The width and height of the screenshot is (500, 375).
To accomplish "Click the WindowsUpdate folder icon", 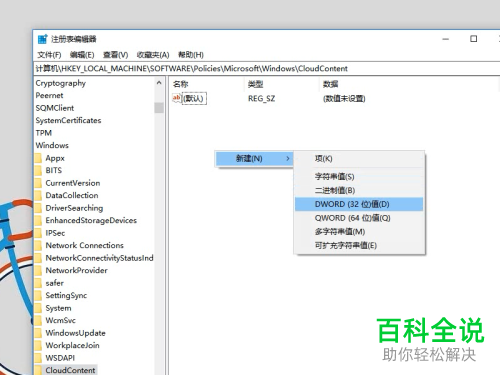I will point(39,333).
